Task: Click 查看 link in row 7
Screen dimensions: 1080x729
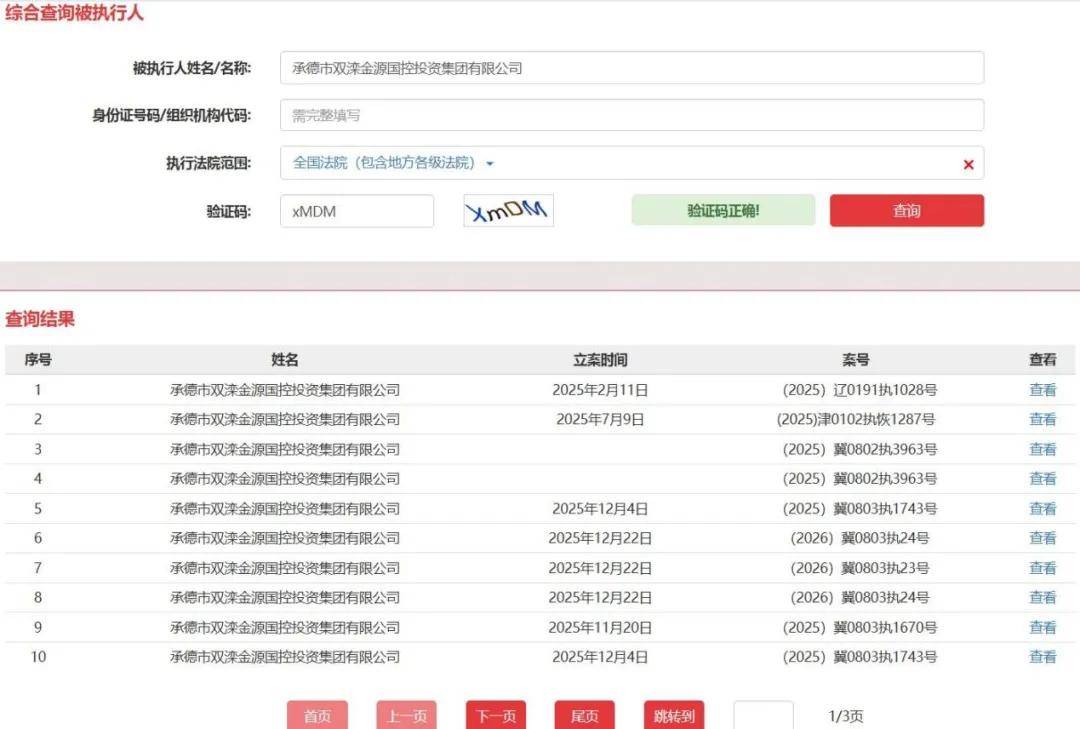Action: pos(1042,568)
